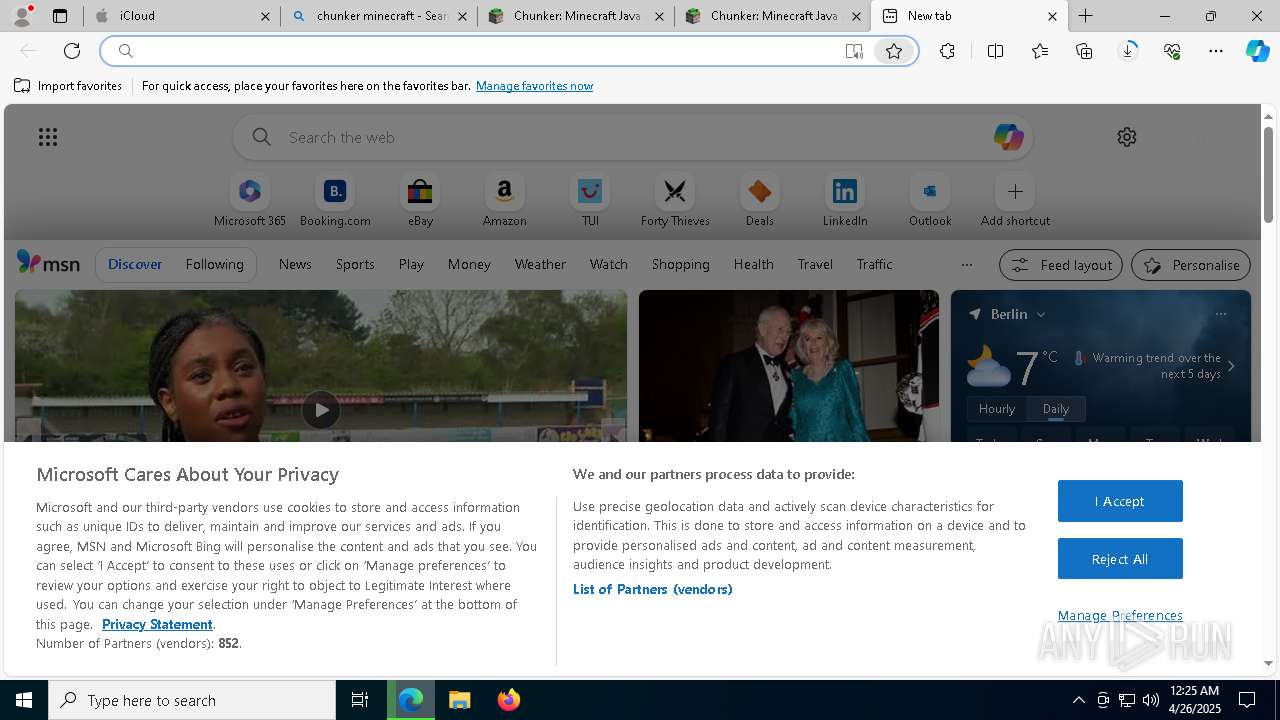Viewport: 1280px width, 720px height.
Task: Open the tab actions menu icon
Action: pos(60,16)
